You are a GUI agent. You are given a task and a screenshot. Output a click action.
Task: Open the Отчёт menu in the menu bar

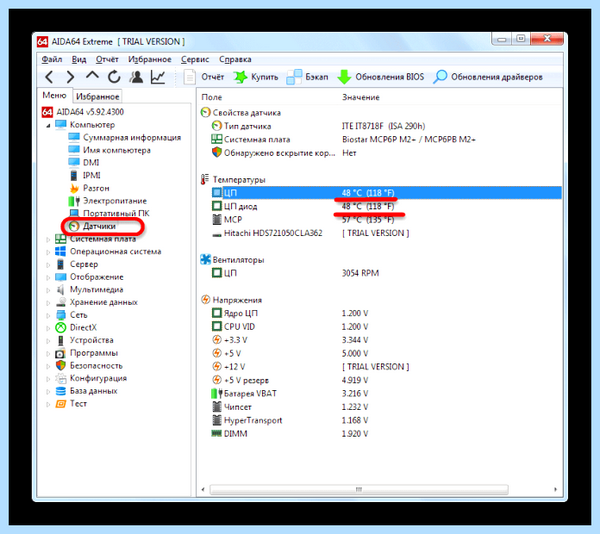(107, 59)
